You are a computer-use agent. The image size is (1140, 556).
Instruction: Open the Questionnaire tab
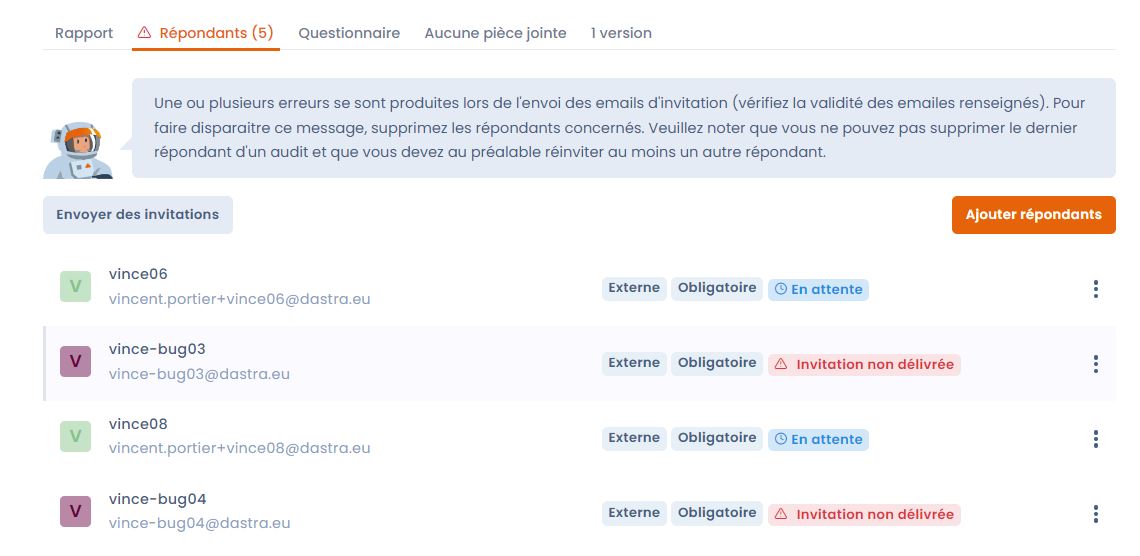pyautogui.click(x=349, y=33)
